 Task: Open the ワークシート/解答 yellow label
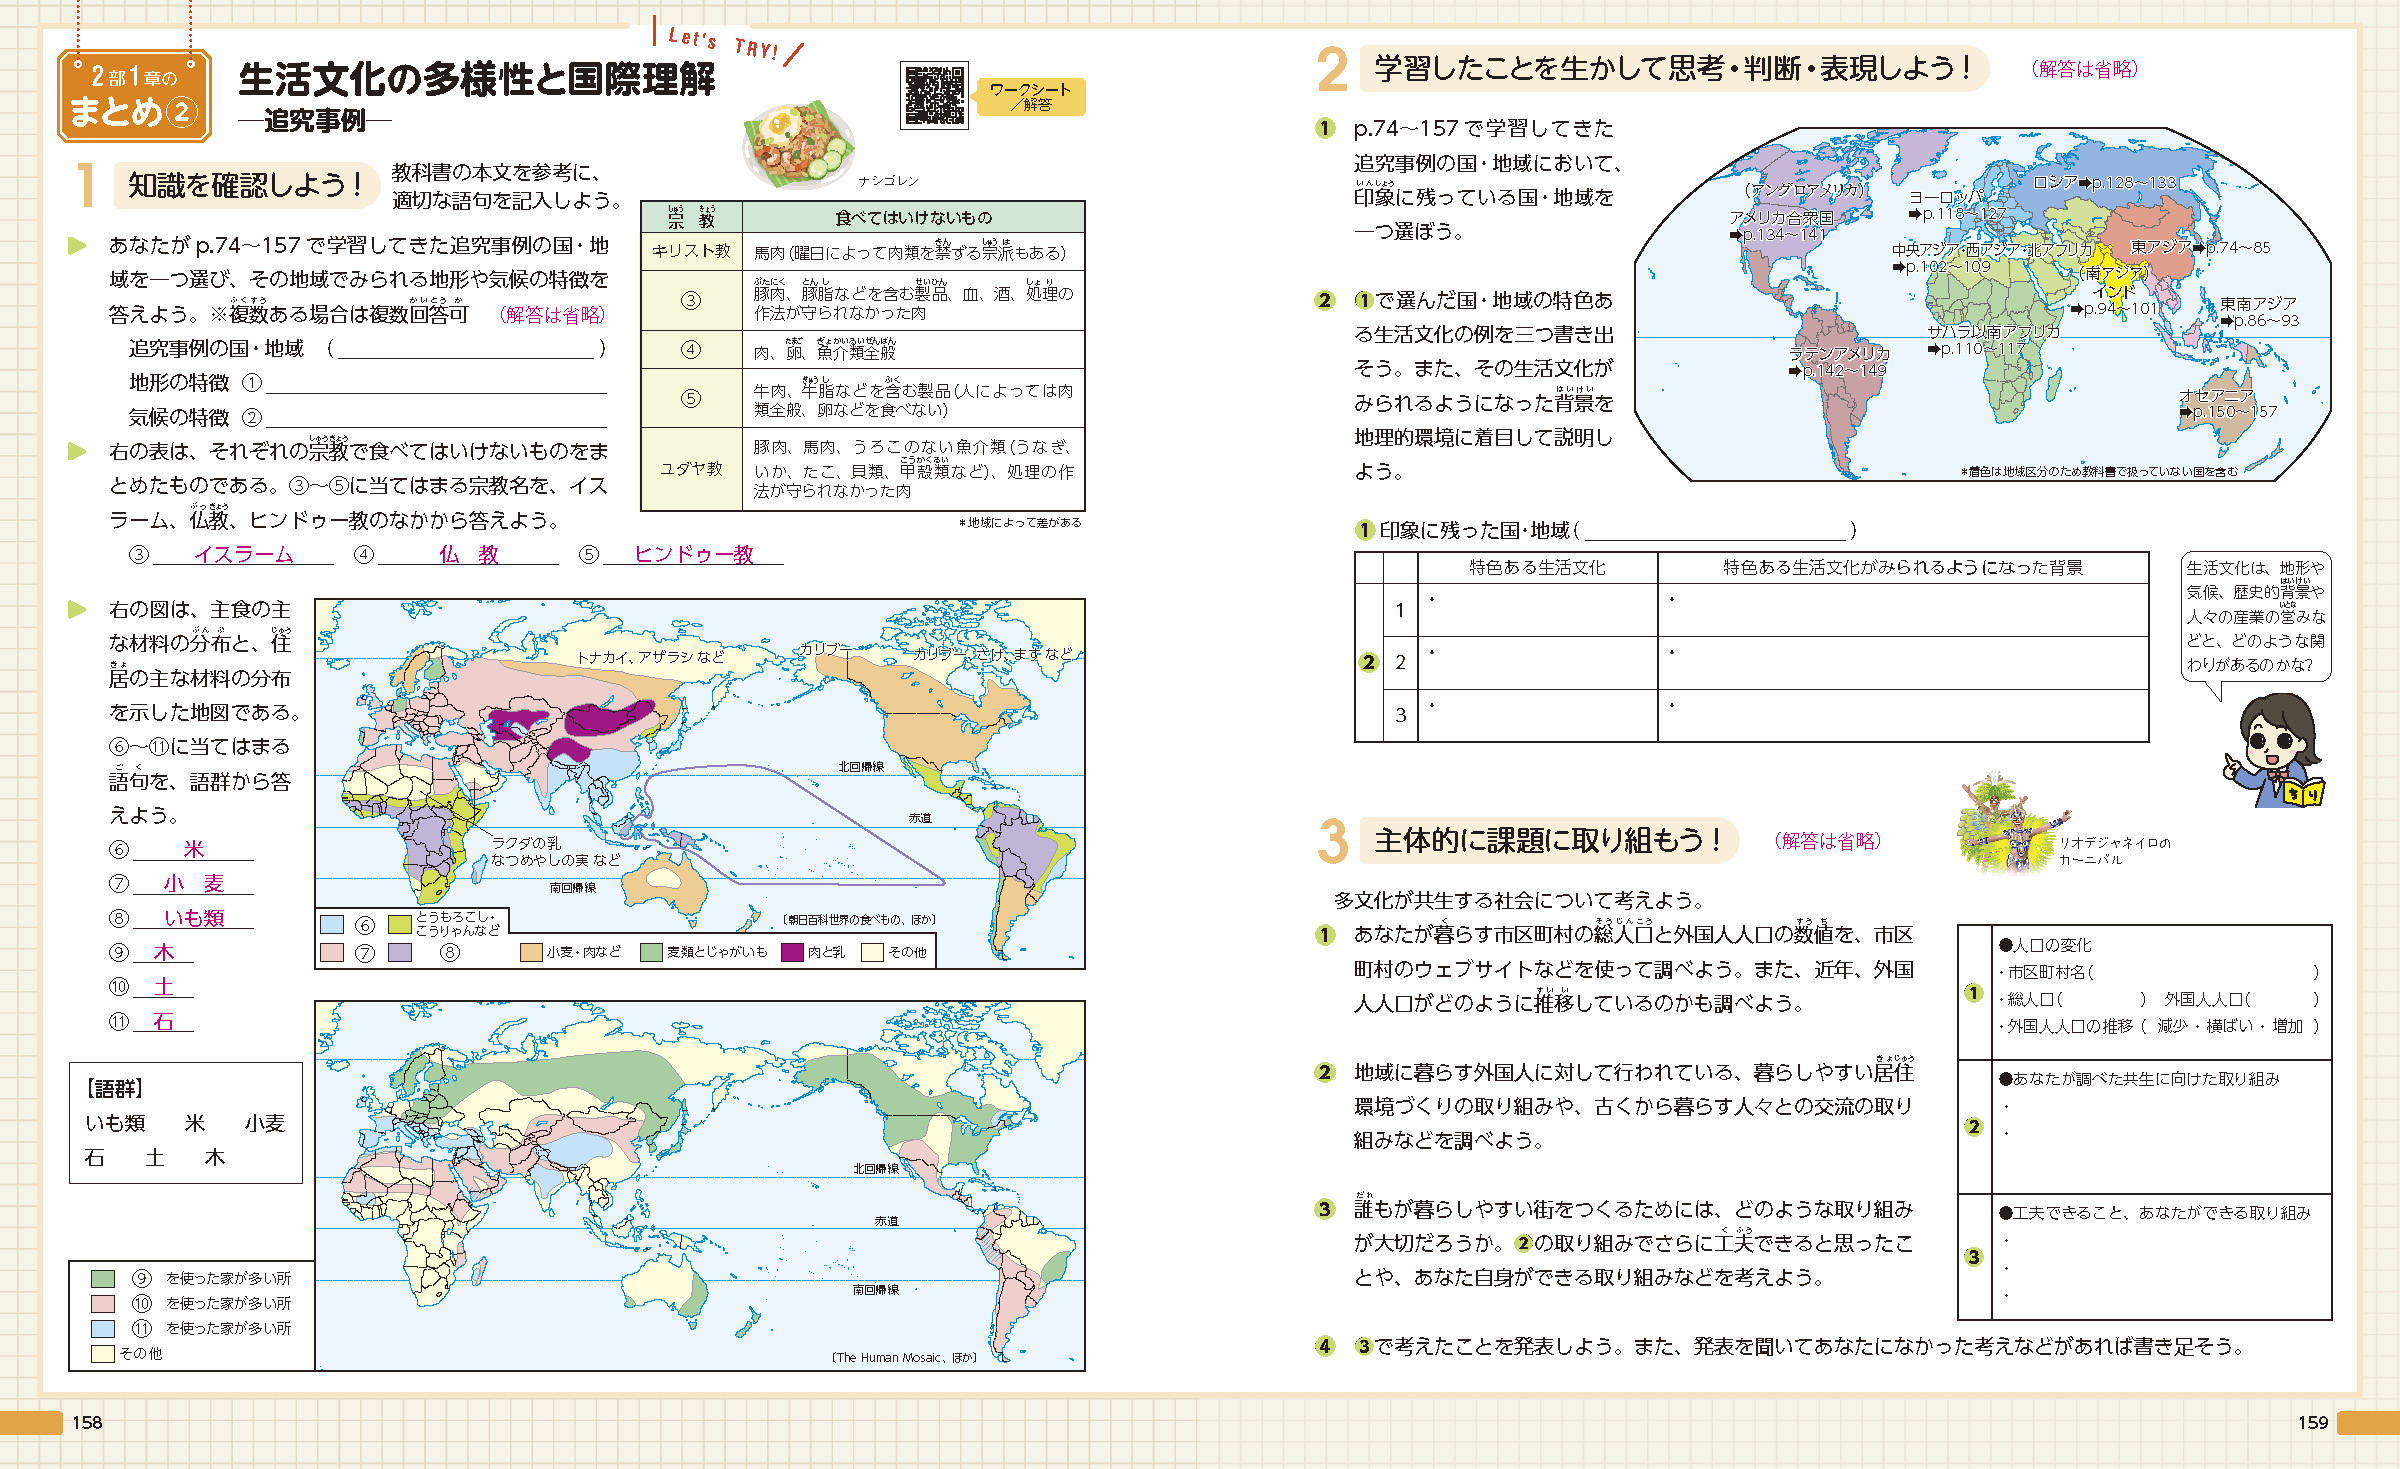(1030, 97)
